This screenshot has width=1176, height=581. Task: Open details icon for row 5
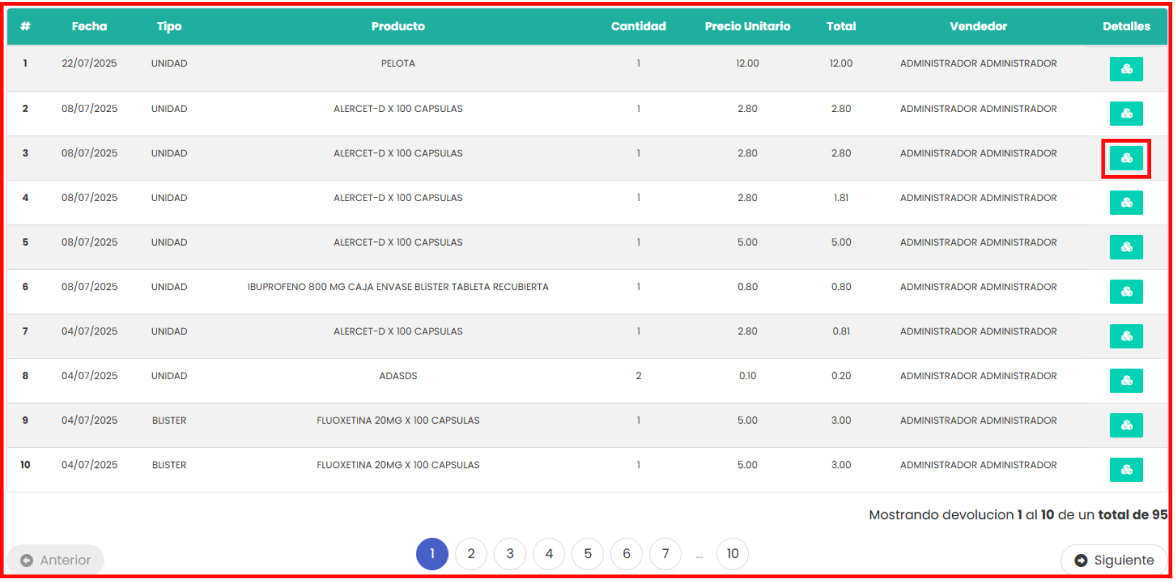(1126, 247)
